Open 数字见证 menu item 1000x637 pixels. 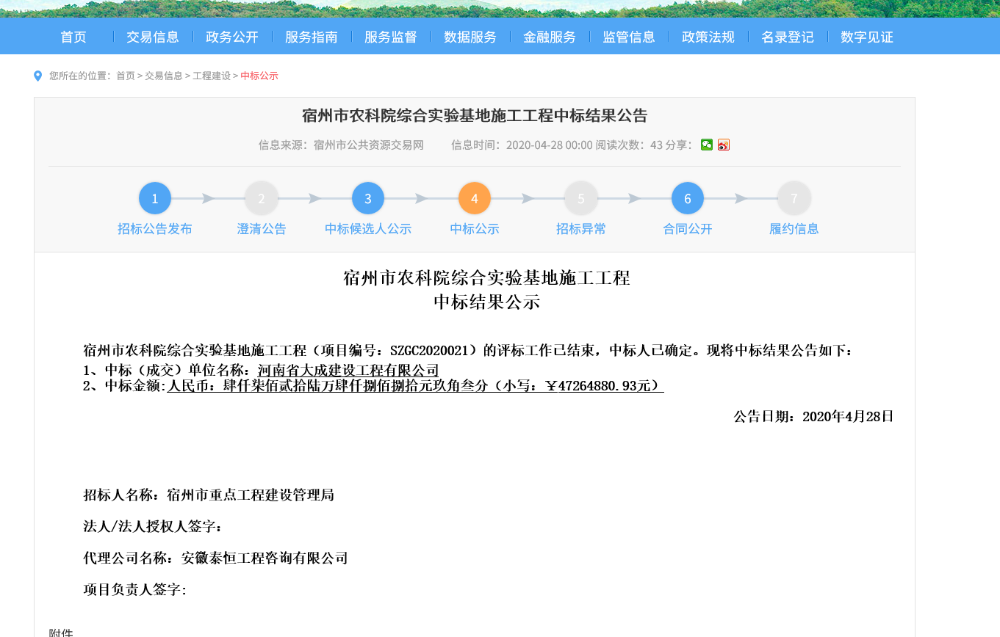coord(867,37)
